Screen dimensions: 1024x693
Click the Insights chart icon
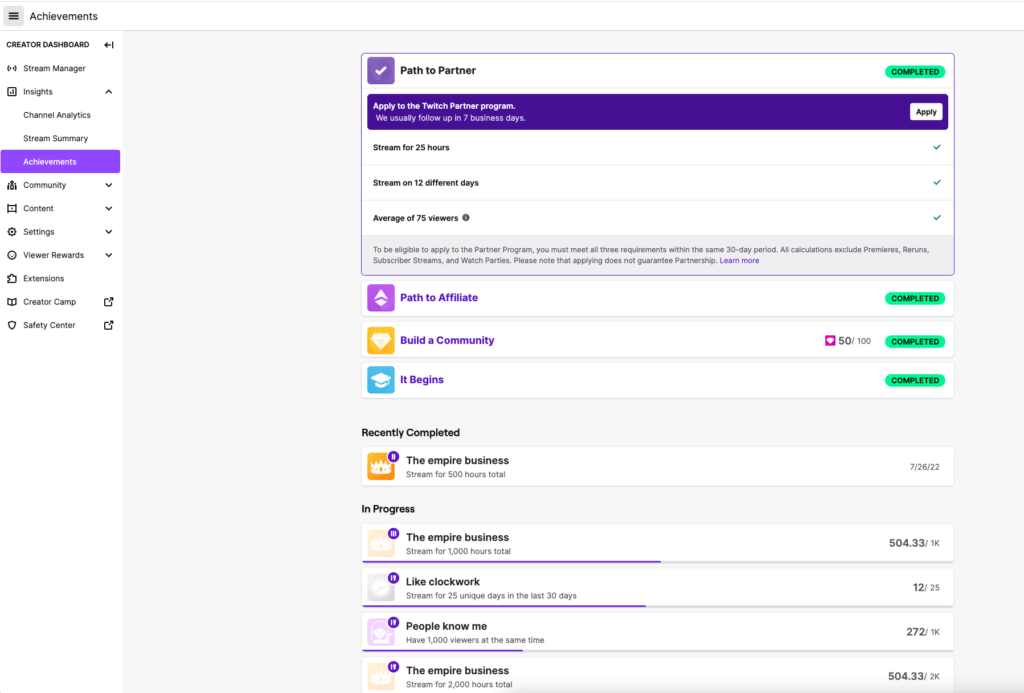coord(12,91)
